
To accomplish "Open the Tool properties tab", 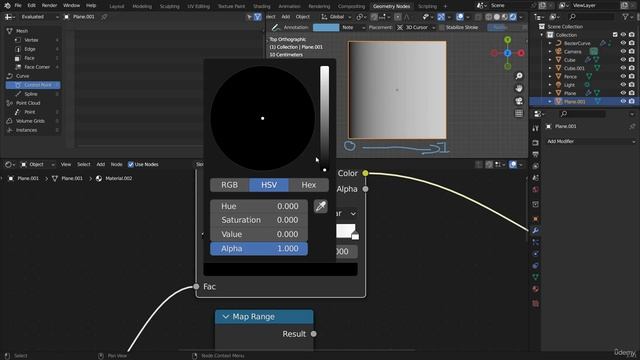I will [535, 129].
